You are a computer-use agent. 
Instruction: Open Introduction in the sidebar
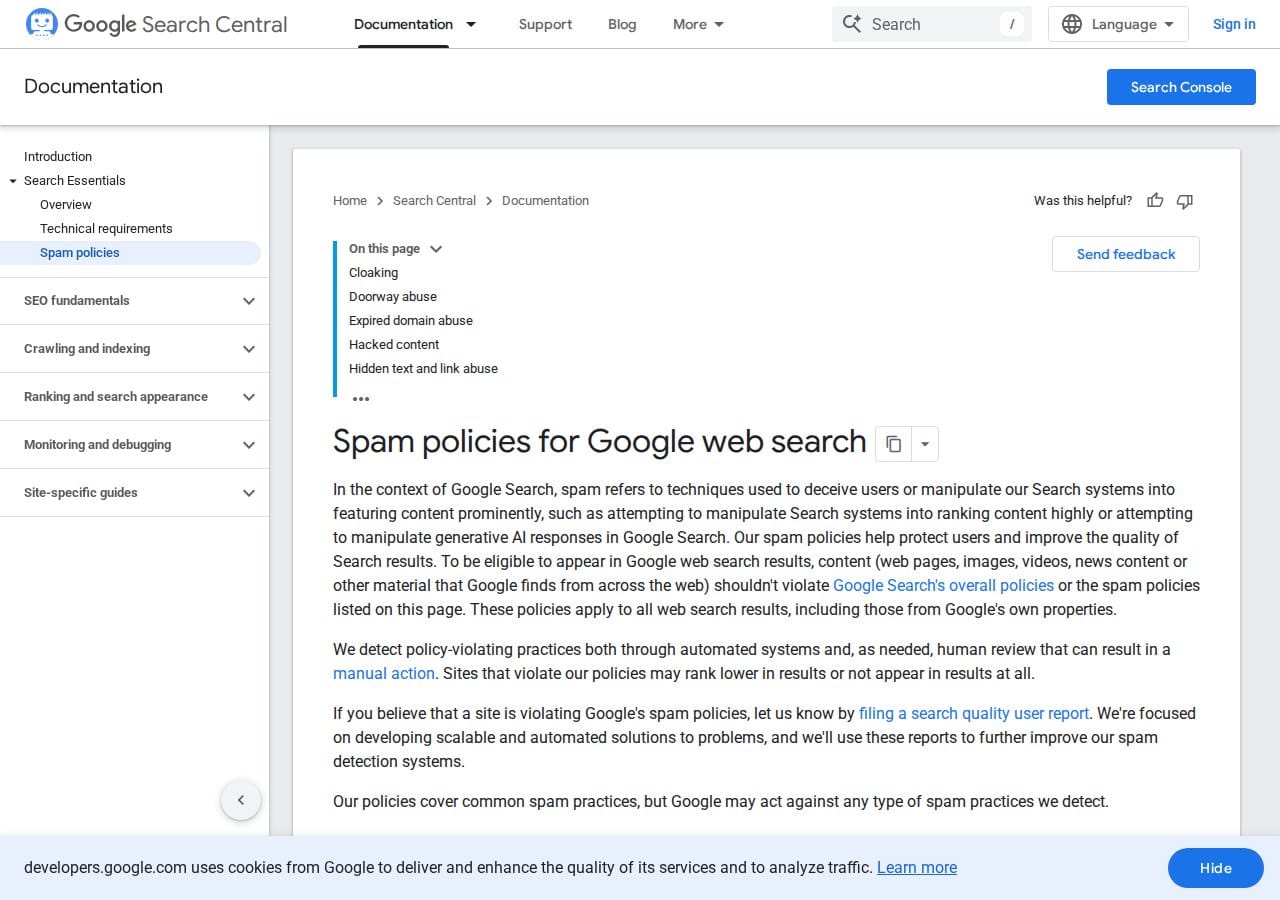[58, 157]
